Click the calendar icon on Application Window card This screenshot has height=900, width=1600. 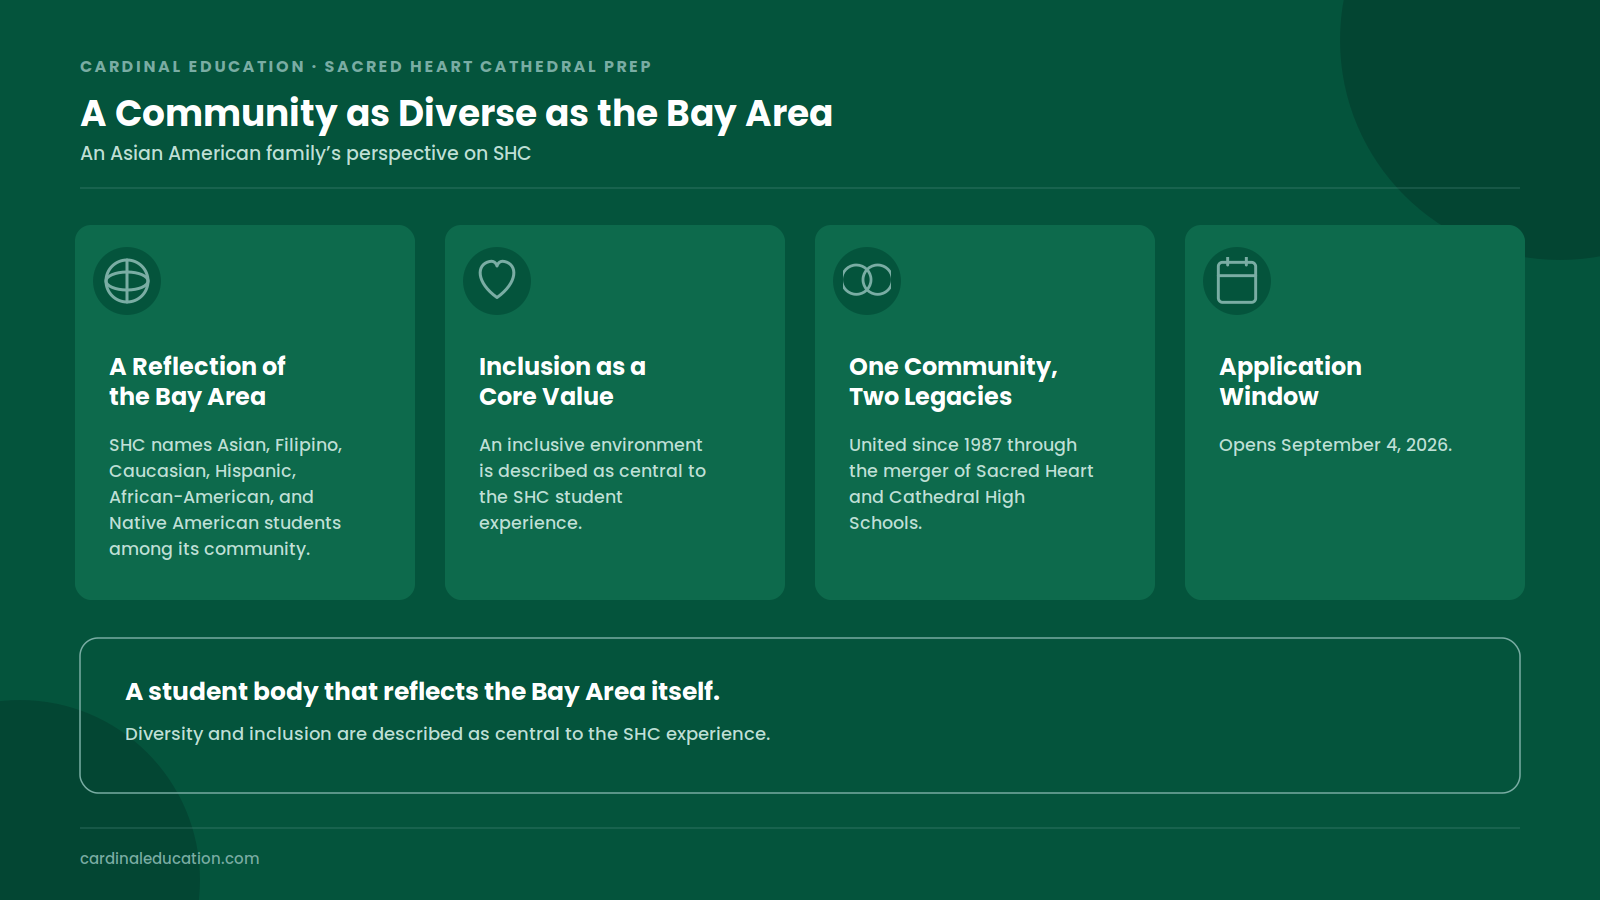[x=1237, y=281]
